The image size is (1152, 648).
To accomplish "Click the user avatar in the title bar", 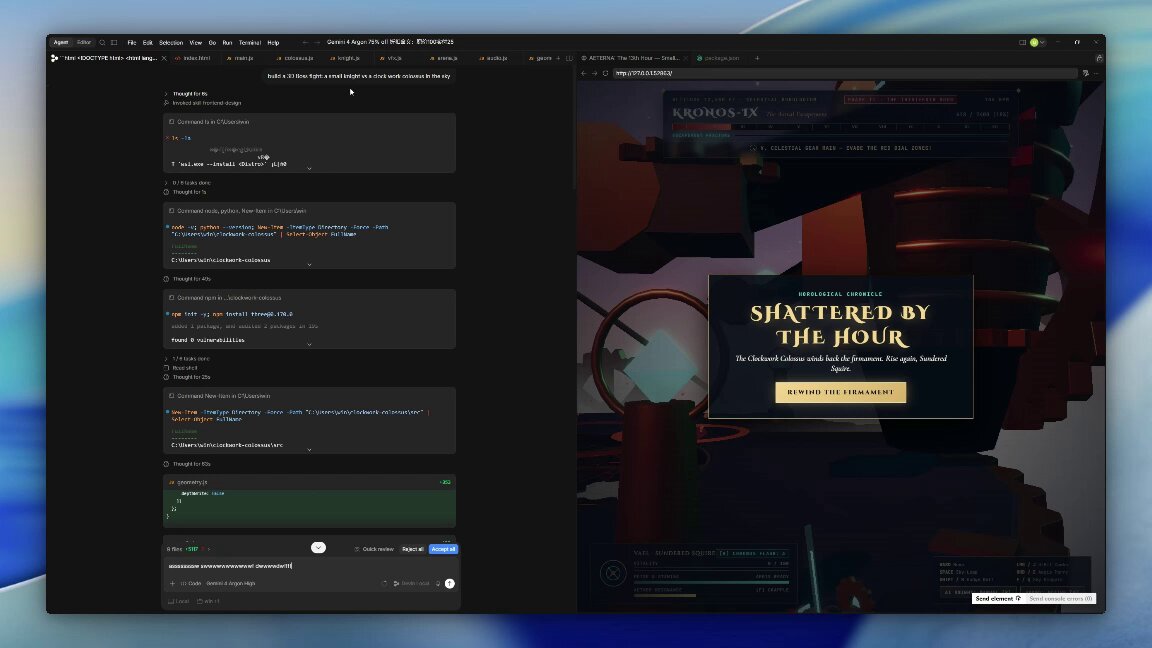I will point(1034,43).
